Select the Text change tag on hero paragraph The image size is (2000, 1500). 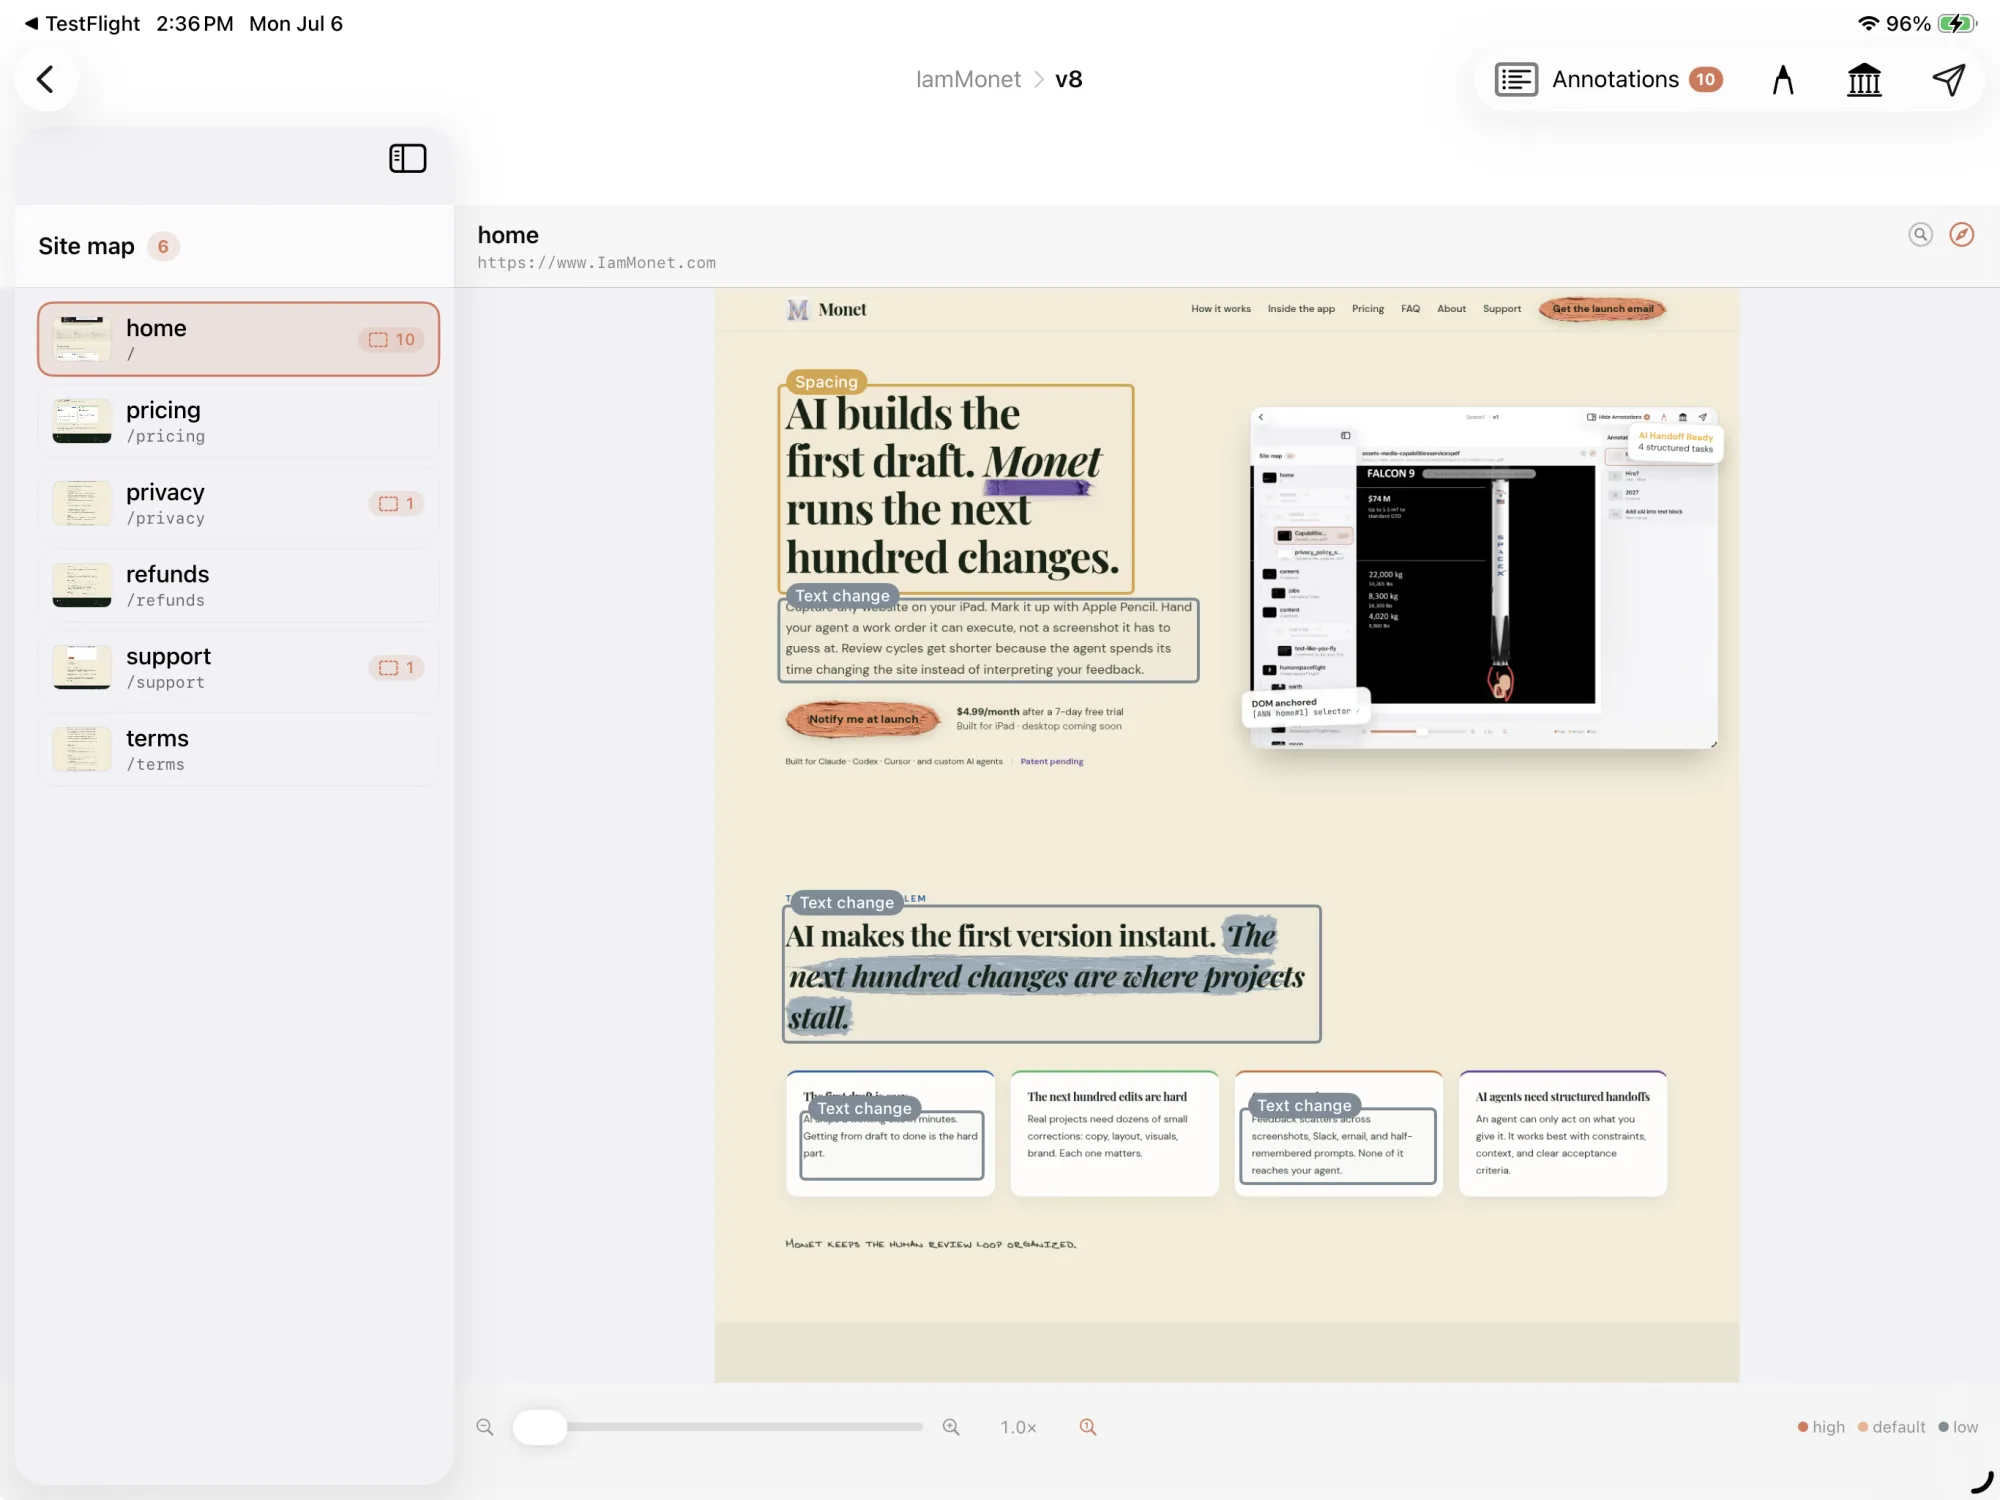842,596
